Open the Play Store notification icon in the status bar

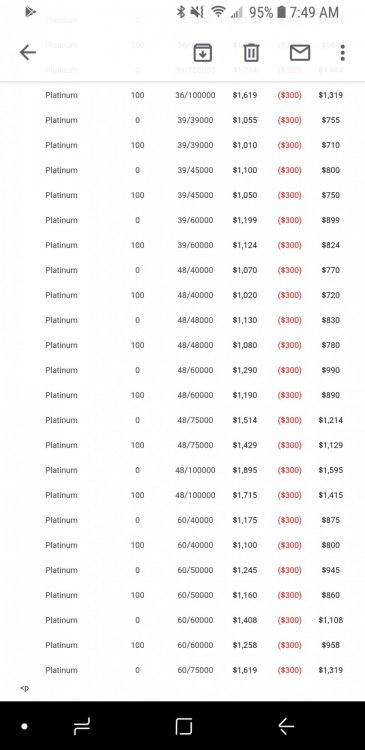(x=31, y=12)
